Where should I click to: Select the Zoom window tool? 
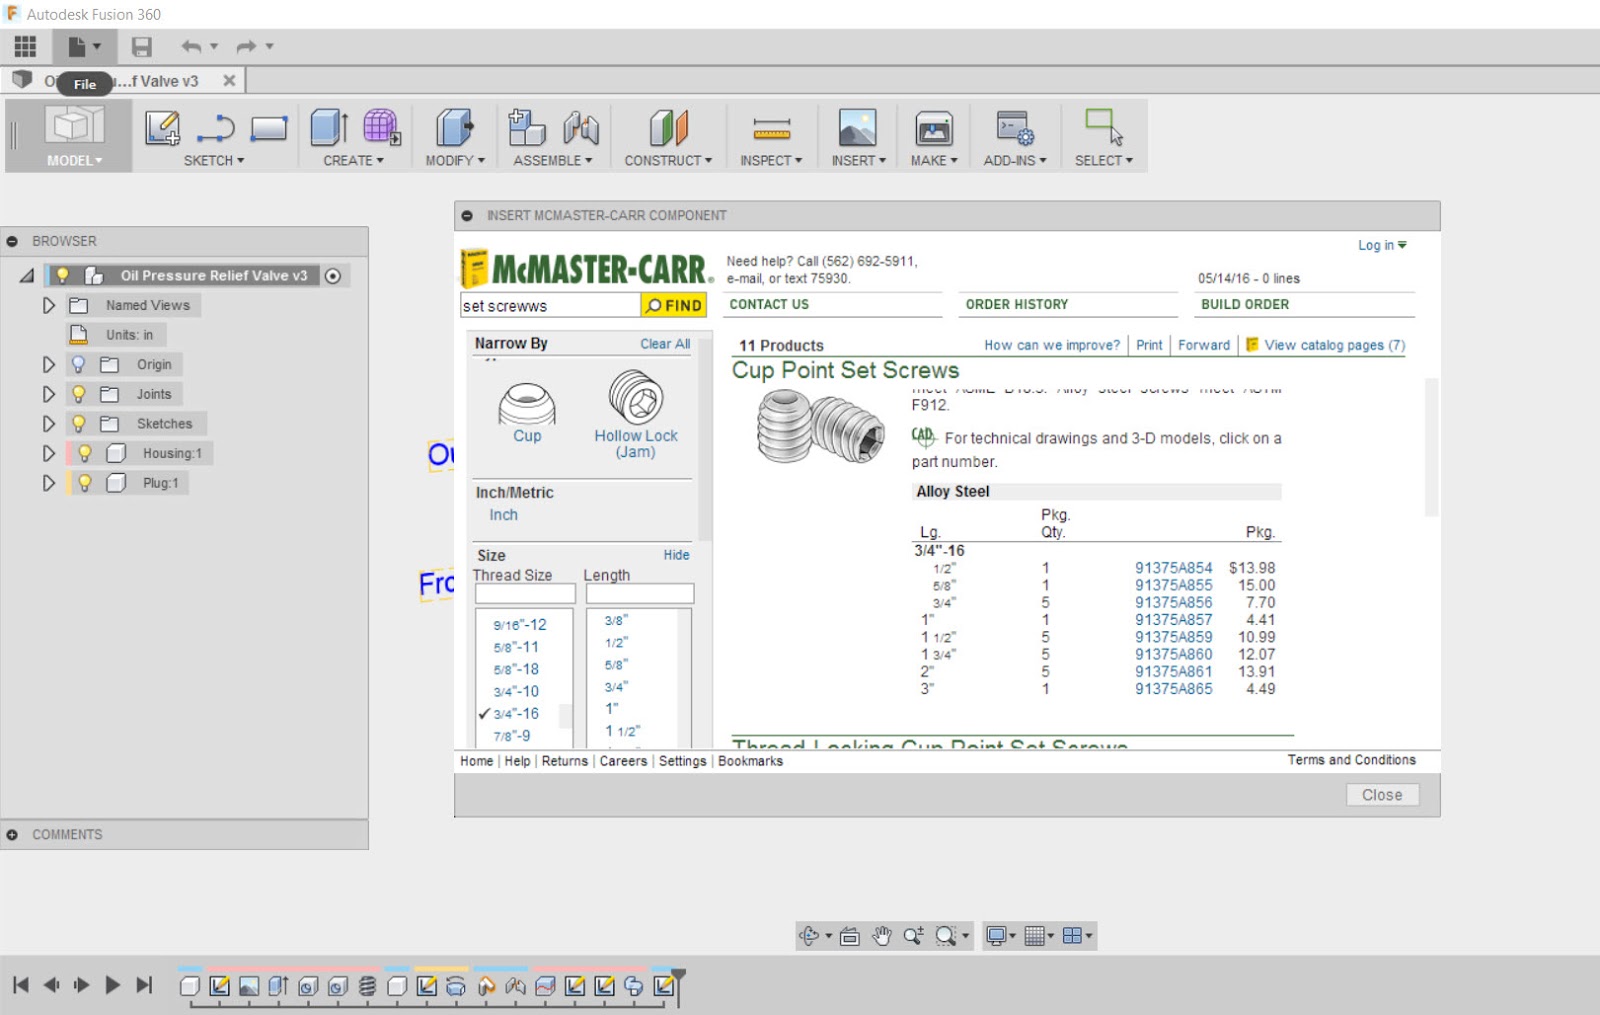(x=944, y=936)
